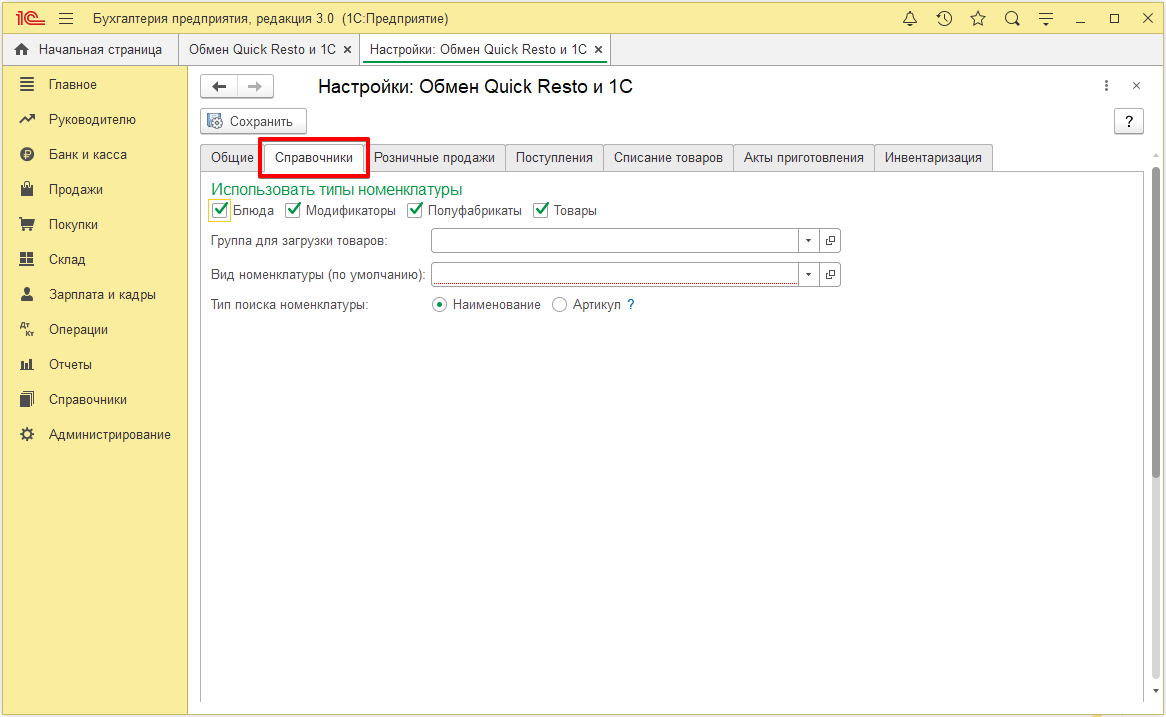Open Главное section in sidebar
This screenshot has width=1166, height=717.
[94, 85]
